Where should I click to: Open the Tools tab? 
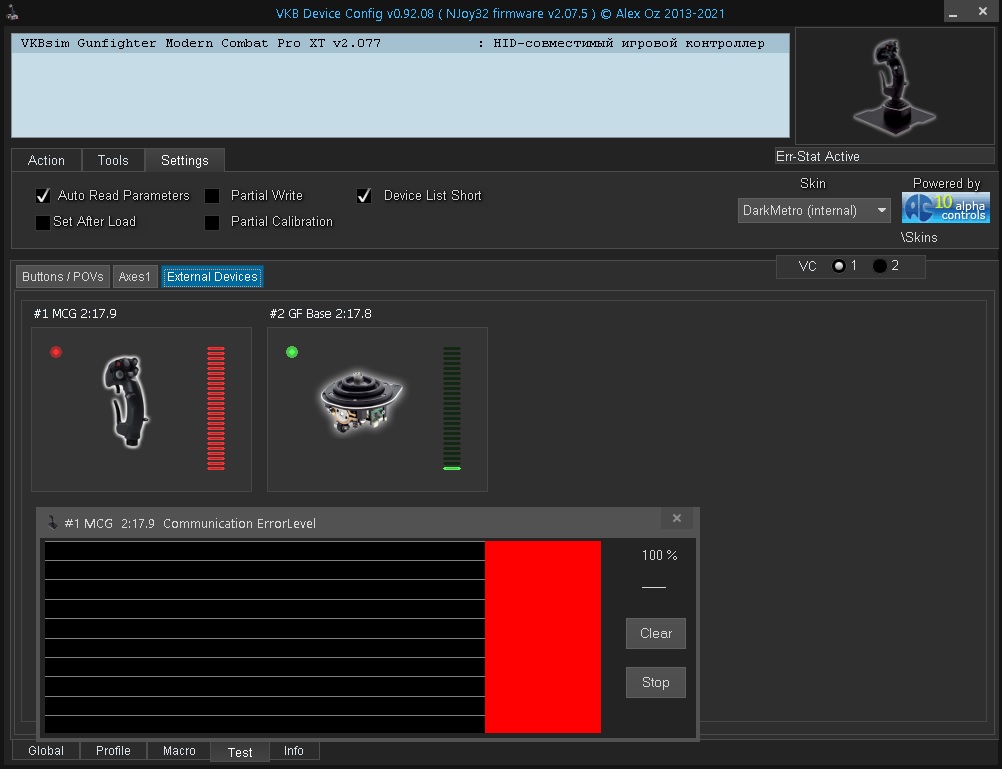[x=113, y=160]
